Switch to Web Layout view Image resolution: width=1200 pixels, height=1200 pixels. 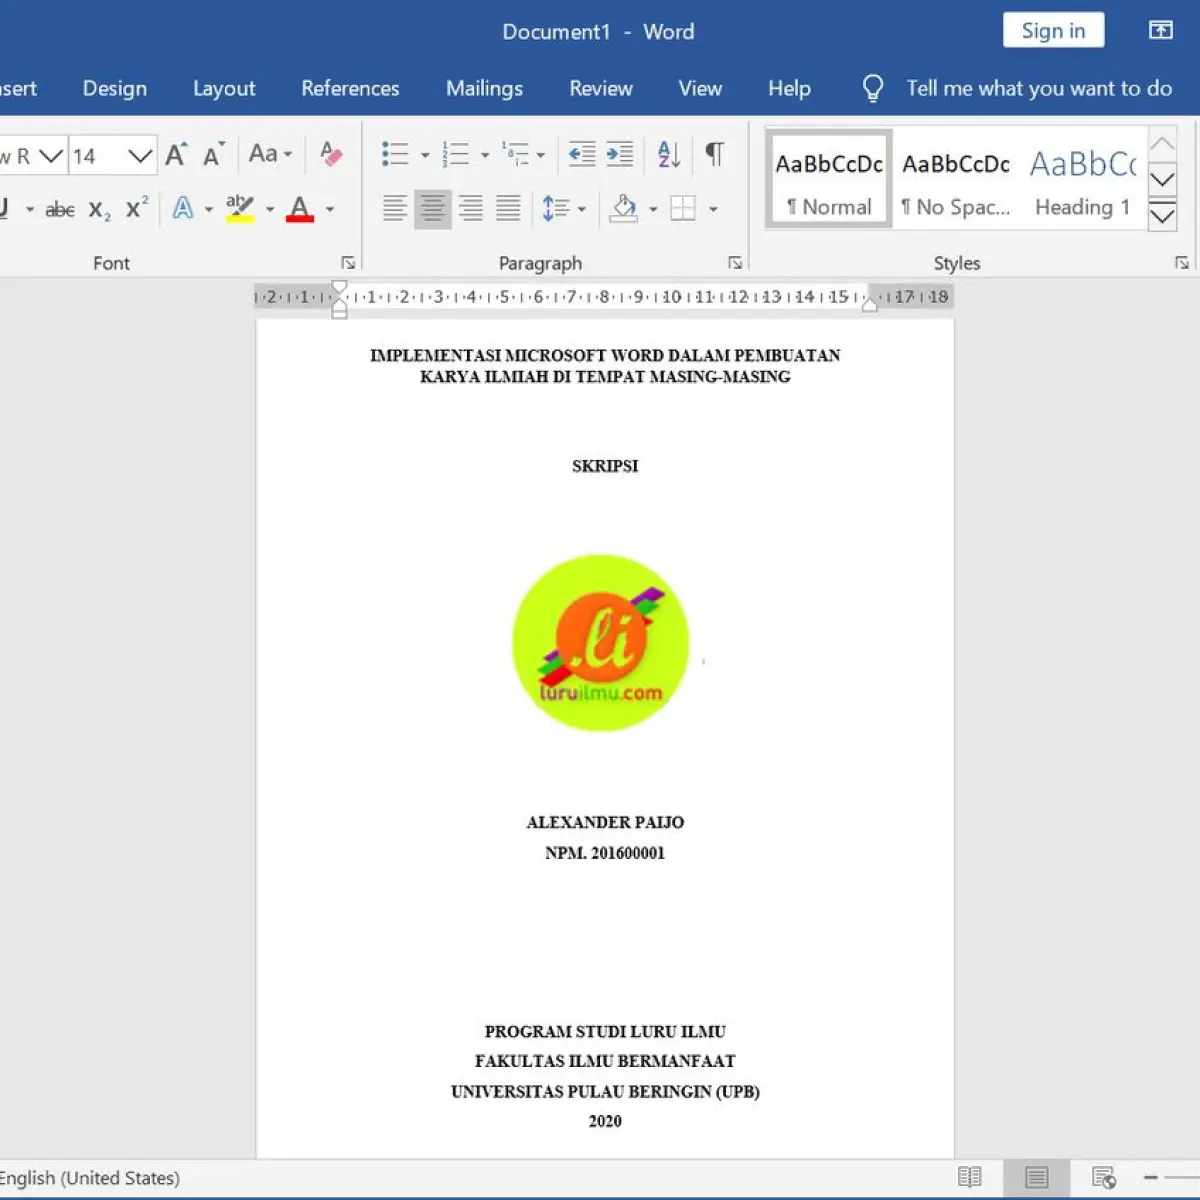coord(1103,1177)
